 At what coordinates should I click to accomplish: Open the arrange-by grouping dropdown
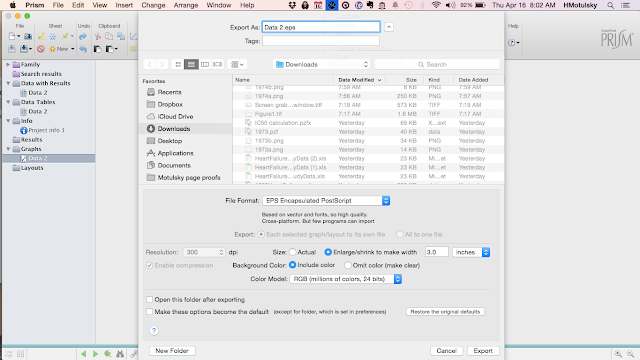237,64
